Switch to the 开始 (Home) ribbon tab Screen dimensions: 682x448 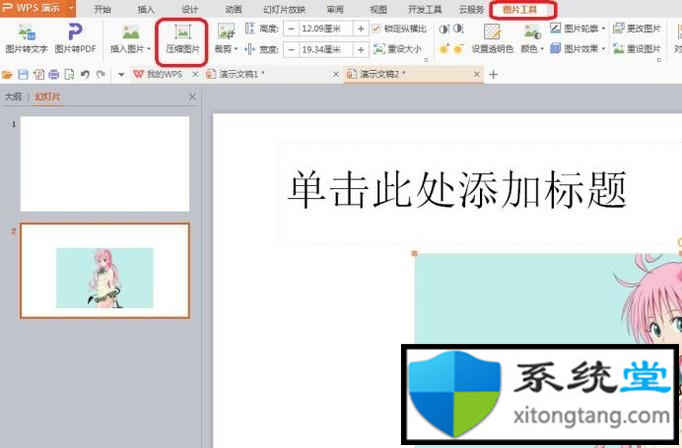[x=102, y=8]
